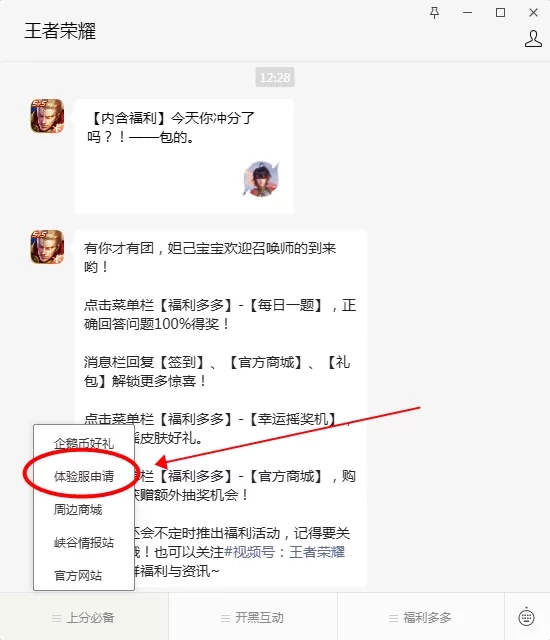Follow the #视频号：王者荣耀 link
550x640 pixels.
click(x=285, y=552)
